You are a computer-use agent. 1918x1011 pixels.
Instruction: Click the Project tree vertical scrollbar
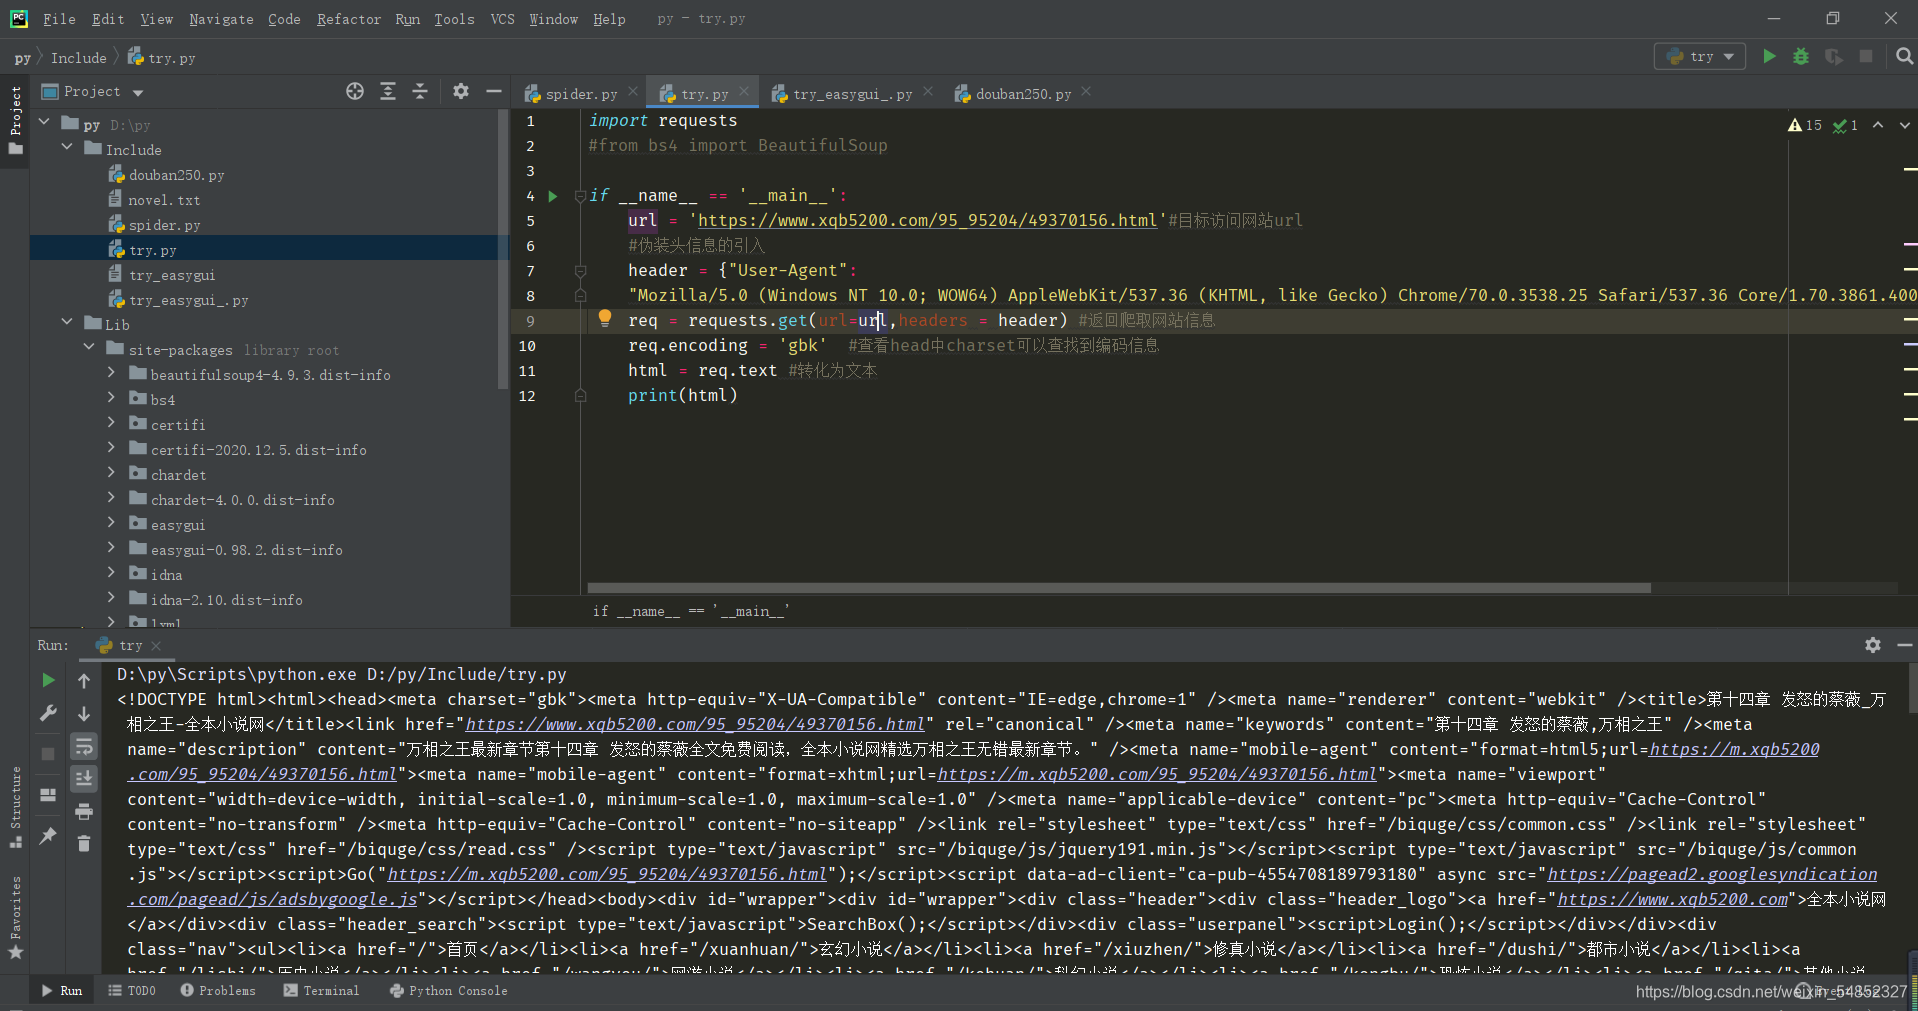(502, 250)
